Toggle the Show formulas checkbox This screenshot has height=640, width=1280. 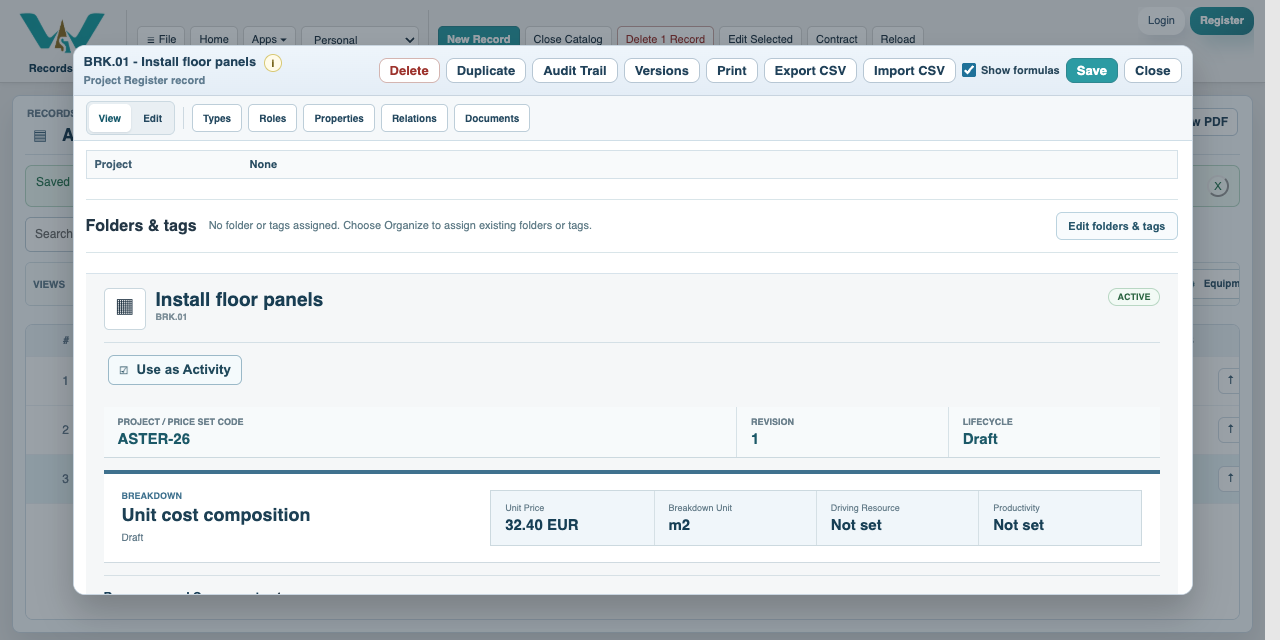969,70
